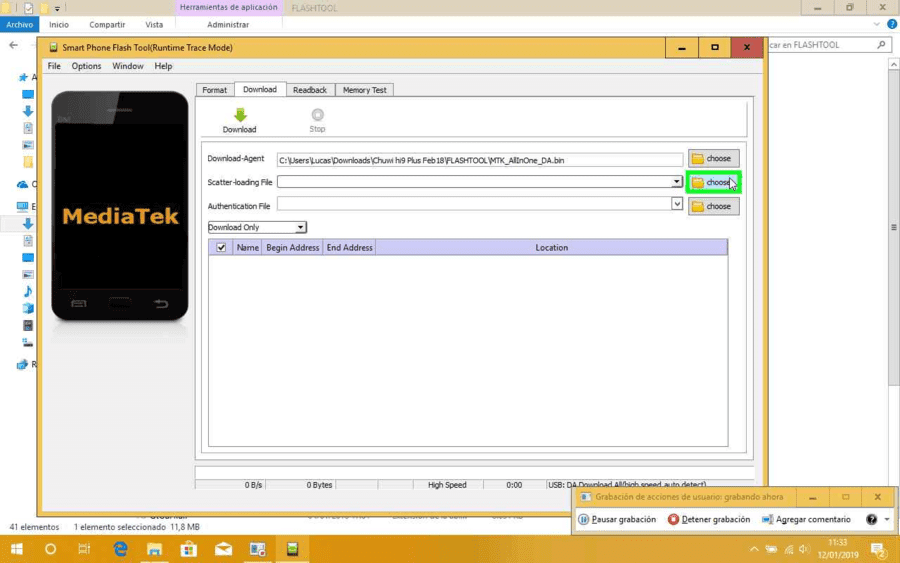
Task: Open Archivo tab in File Explorer
Action: click(20, 25)
